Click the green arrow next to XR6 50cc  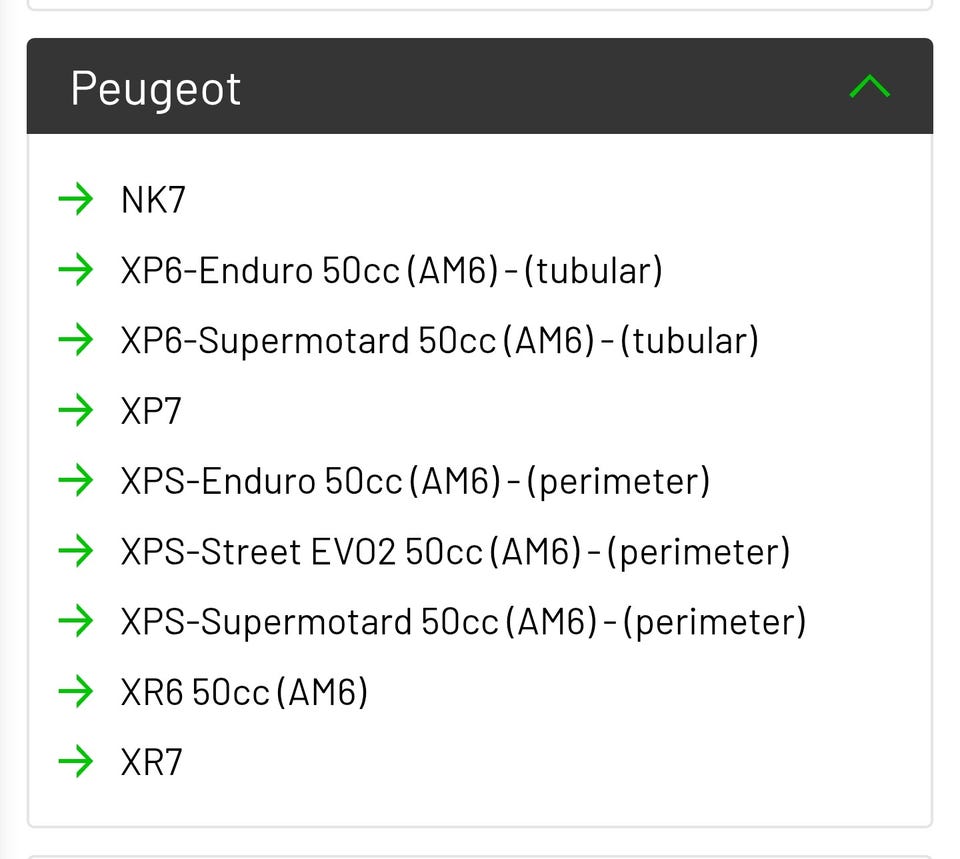click(76, 691)
